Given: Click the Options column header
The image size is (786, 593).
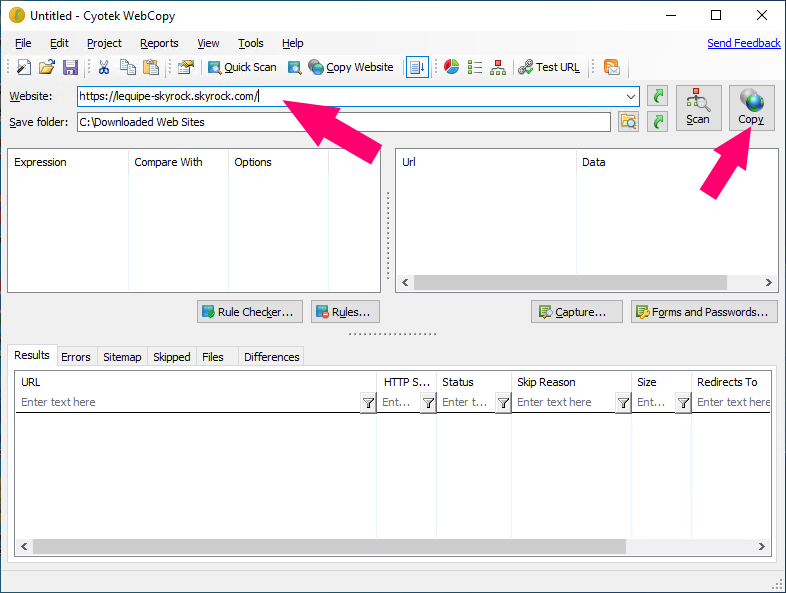Looking at the screenshot, I should 278,162.
